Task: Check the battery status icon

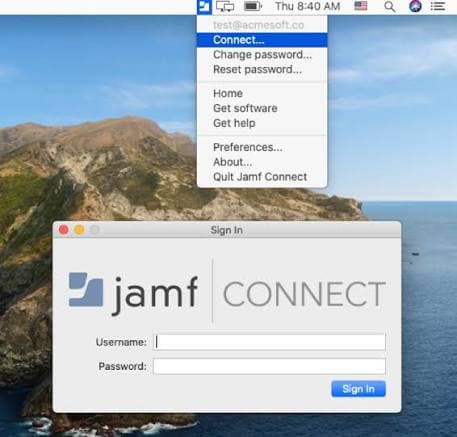Action: [253, 6]
